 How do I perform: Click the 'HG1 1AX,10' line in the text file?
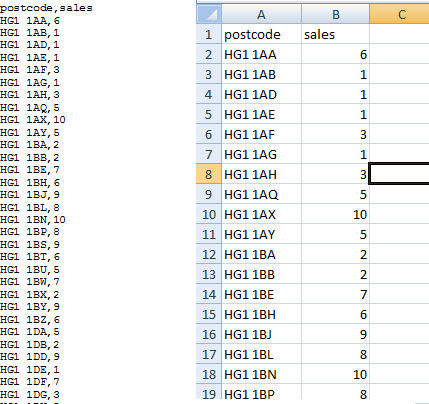pos(33,120)
